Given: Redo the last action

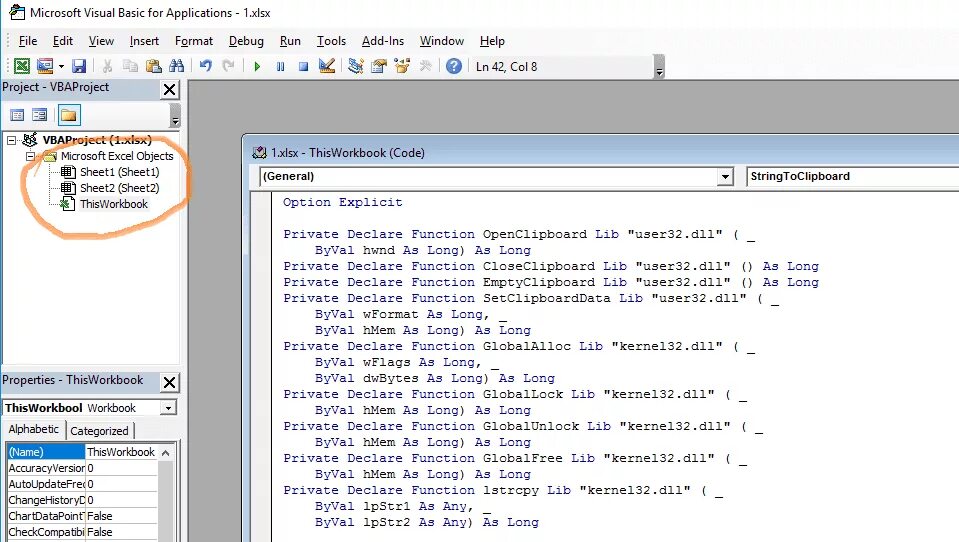Looking at the screenshot, I should pos(228,66).
